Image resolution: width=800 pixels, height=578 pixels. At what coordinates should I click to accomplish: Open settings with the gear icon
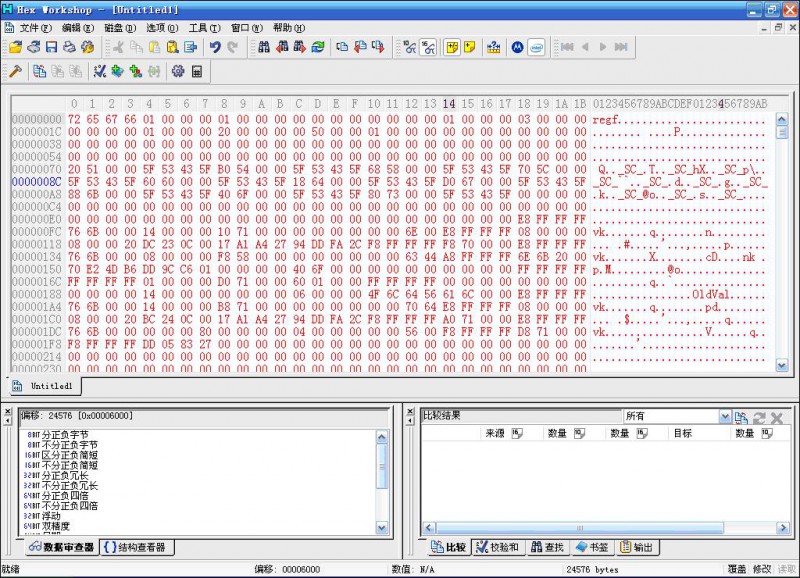click(x=178, y=71)
